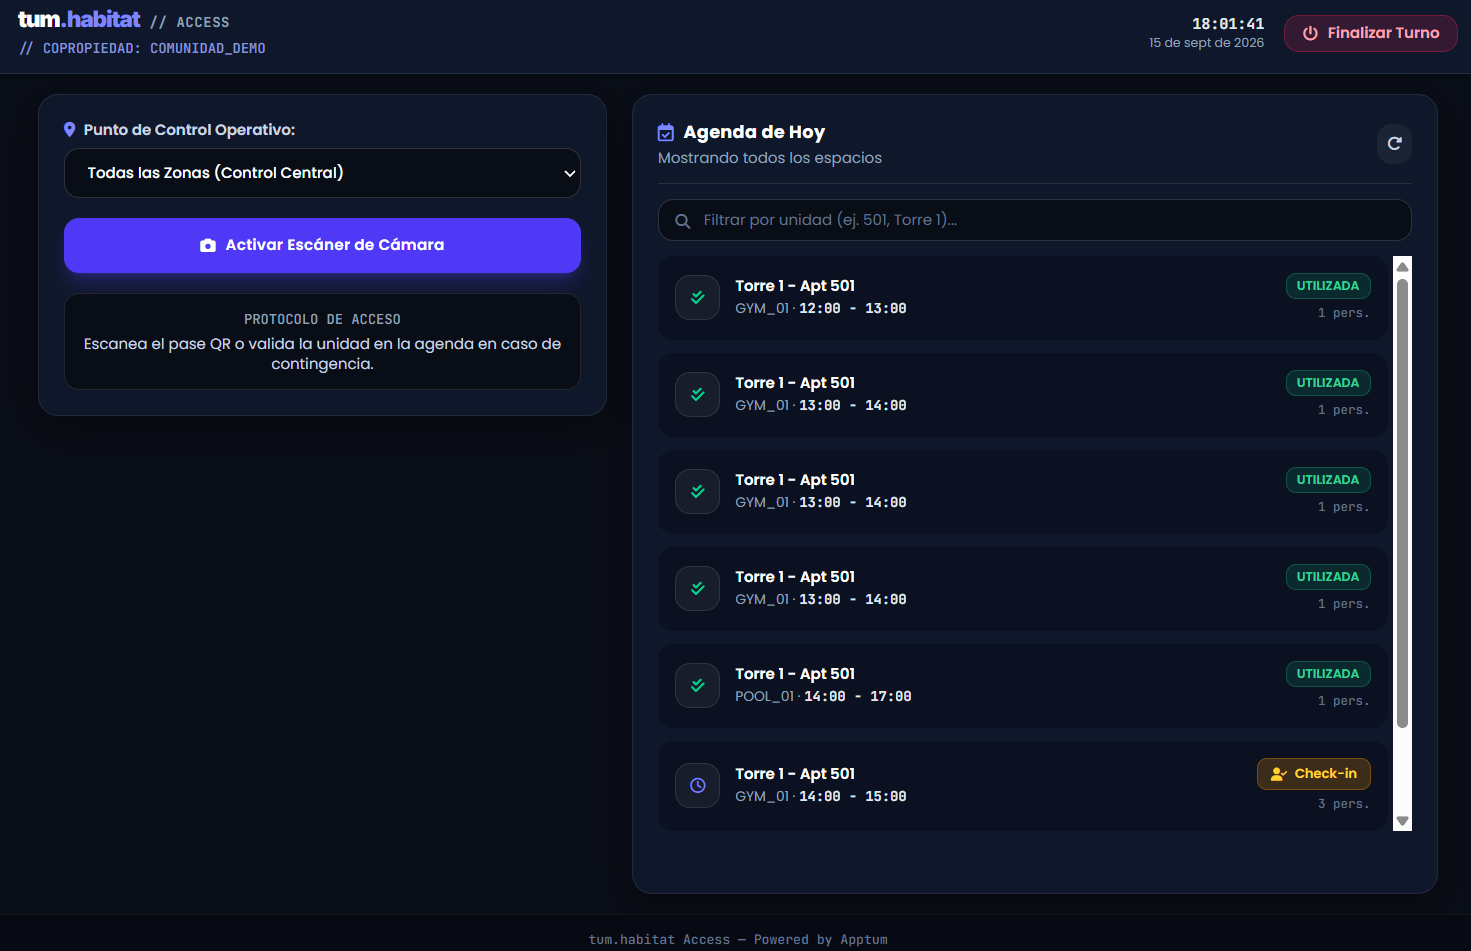Click the date 15 de sept de 2026

point(1206,43)
